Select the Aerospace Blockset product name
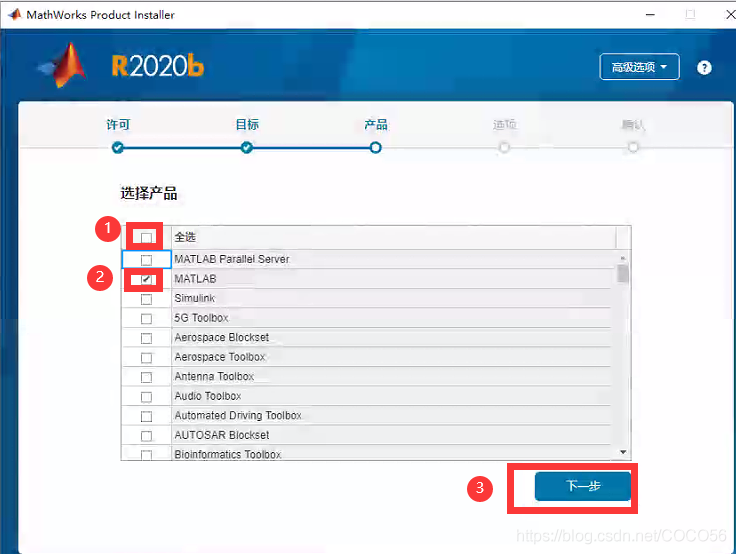 click(222, 338)
